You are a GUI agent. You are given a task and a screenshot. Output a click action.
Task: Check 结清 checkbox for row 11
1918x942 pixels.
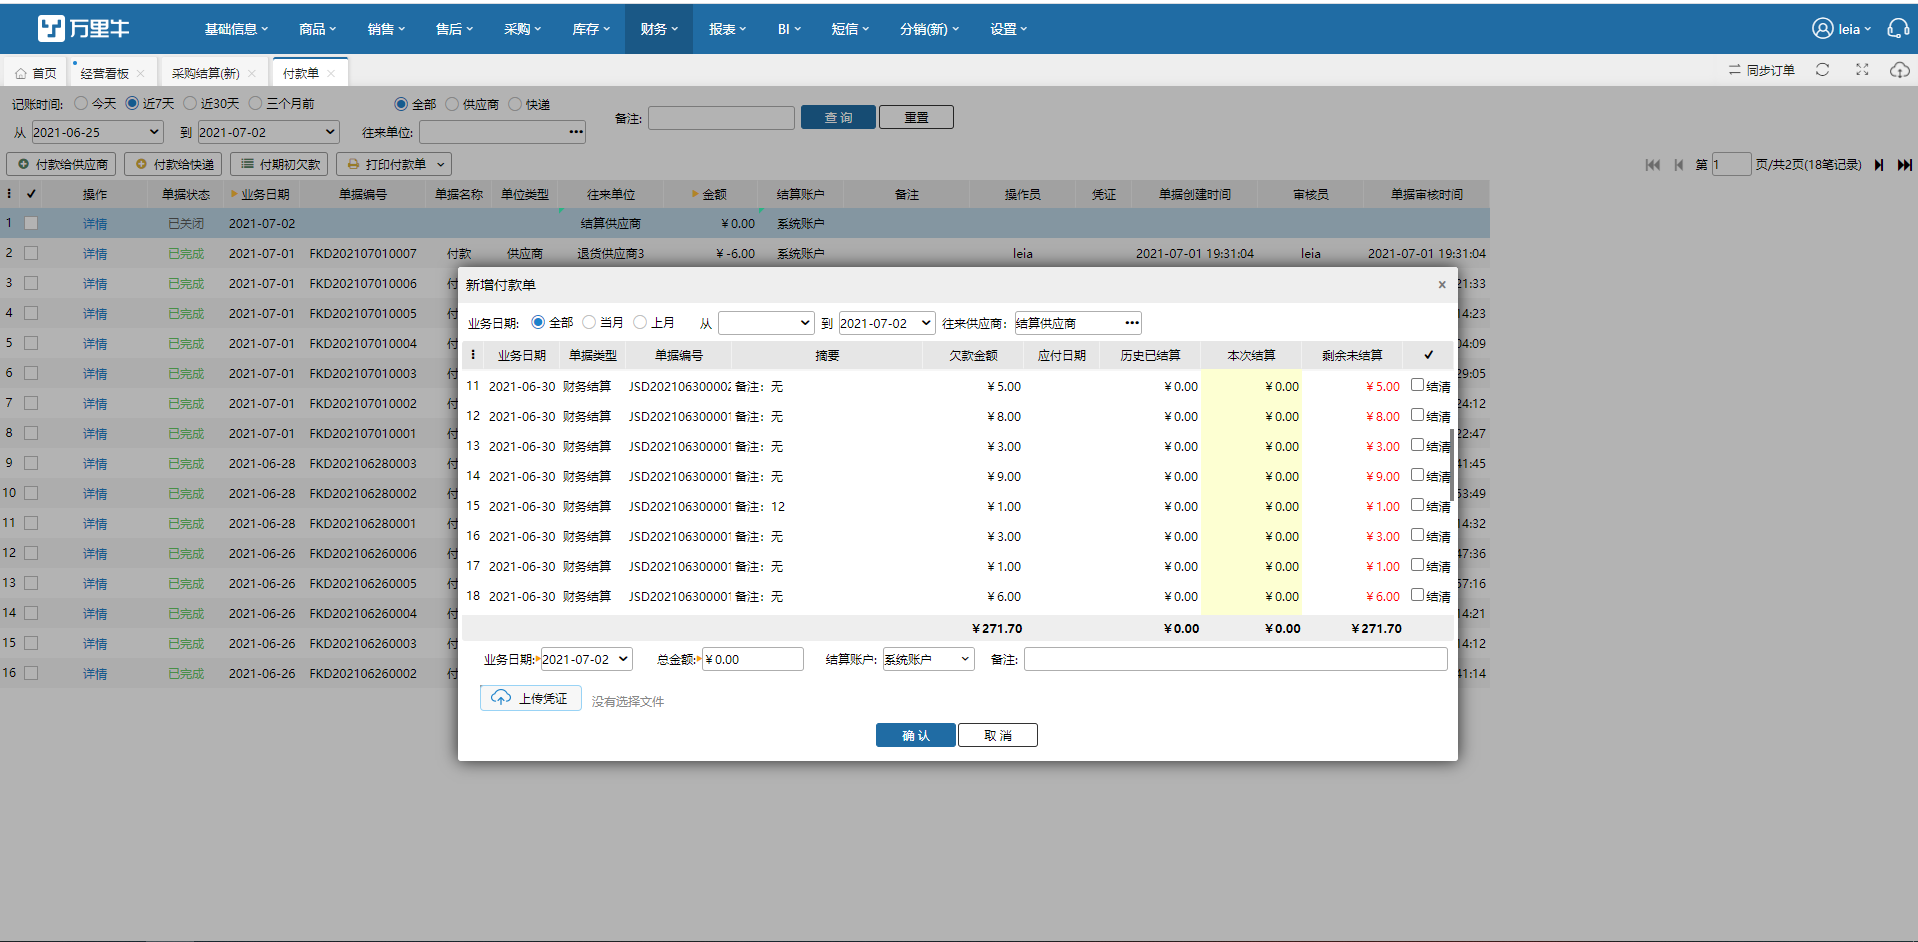pyautogui.click(x=1417, y=385)
